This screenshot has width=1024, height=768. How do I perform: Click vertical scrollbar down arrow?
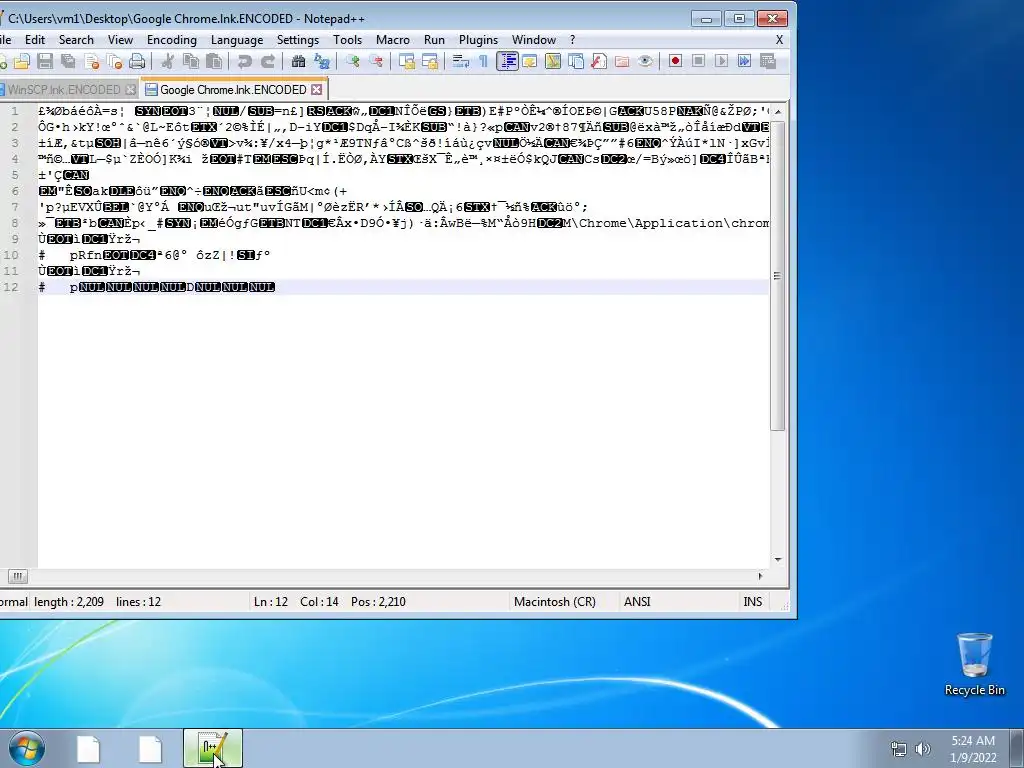click(778, 559)
